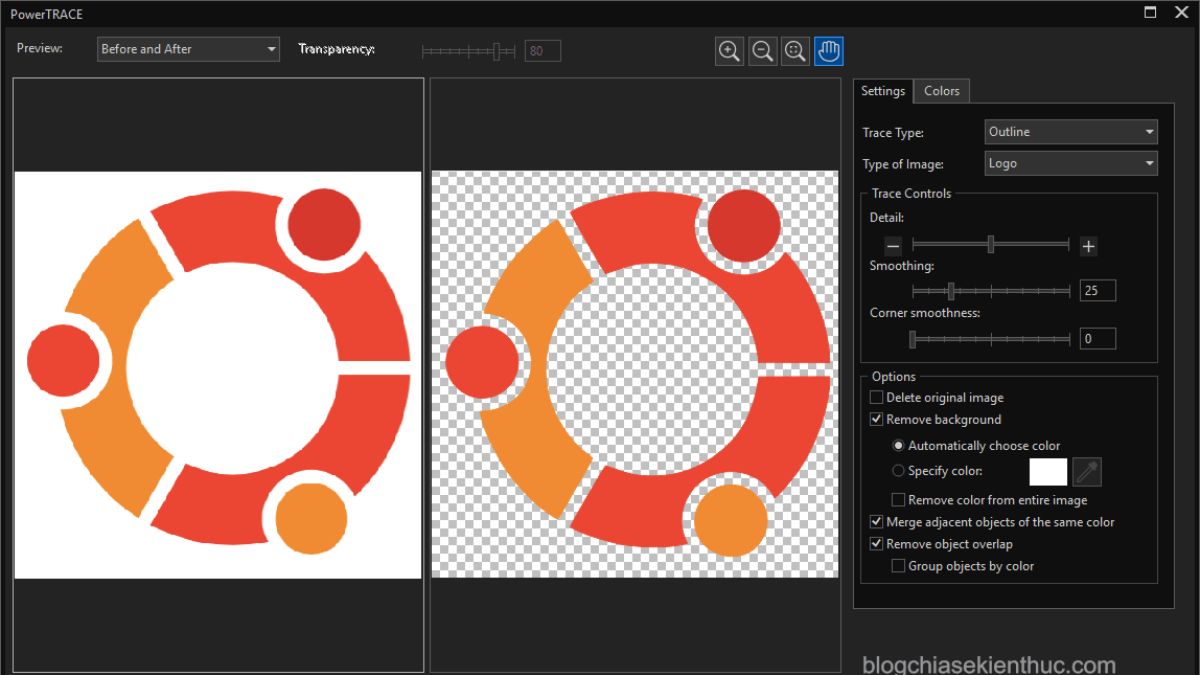Click the 'Trace Controls' group label
The height and width of the screenshot is (675, 1200).
912,194
